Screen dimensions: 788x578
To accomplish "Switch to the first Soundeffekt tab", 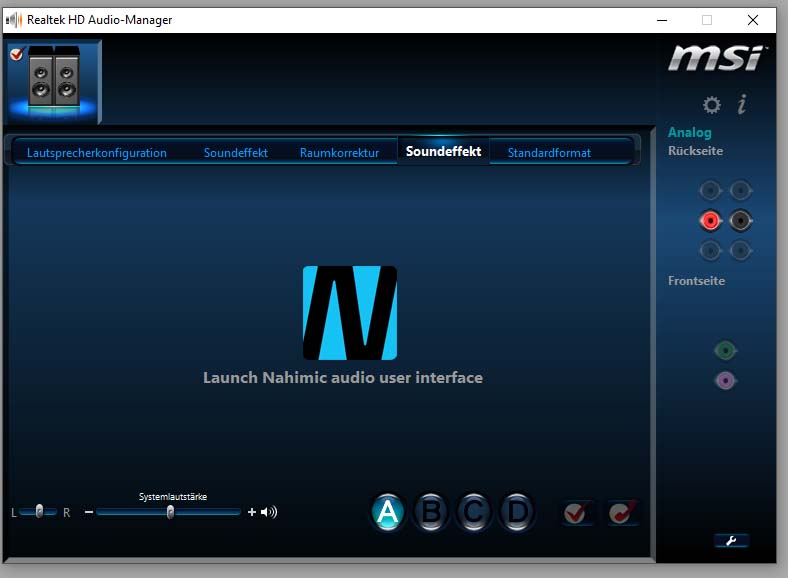I will point(235,153).
